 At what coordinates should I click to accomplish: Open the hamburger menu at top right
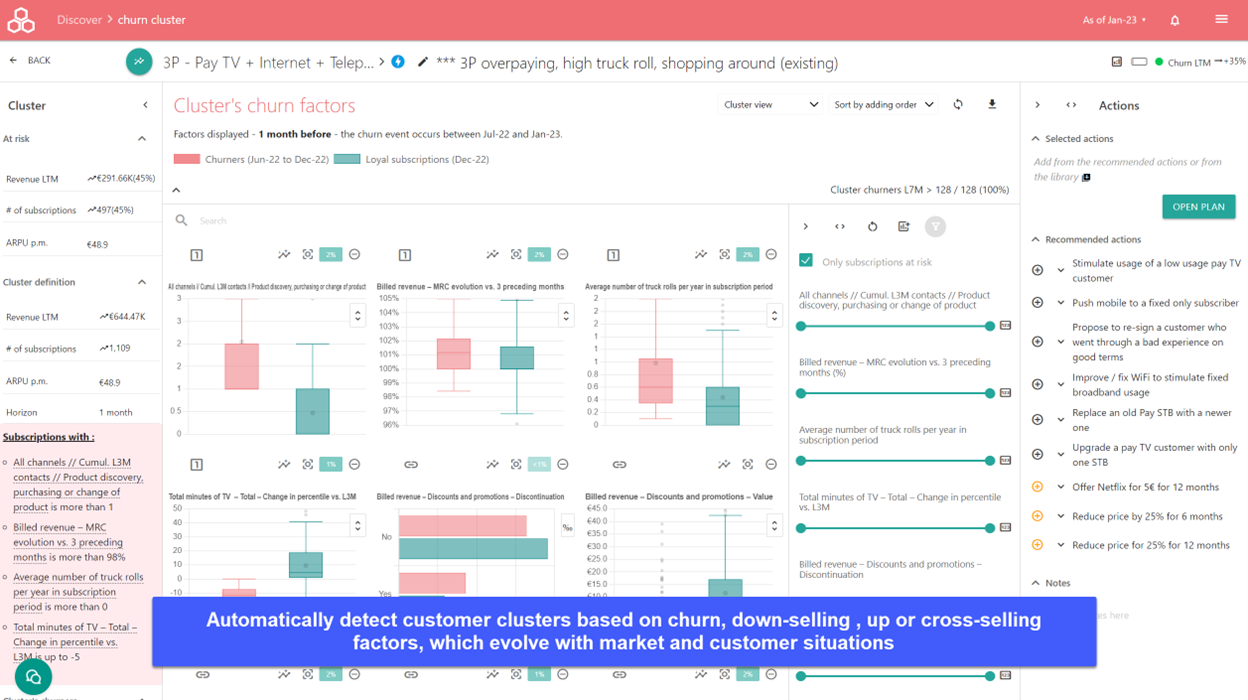(x=1220, y=19)
